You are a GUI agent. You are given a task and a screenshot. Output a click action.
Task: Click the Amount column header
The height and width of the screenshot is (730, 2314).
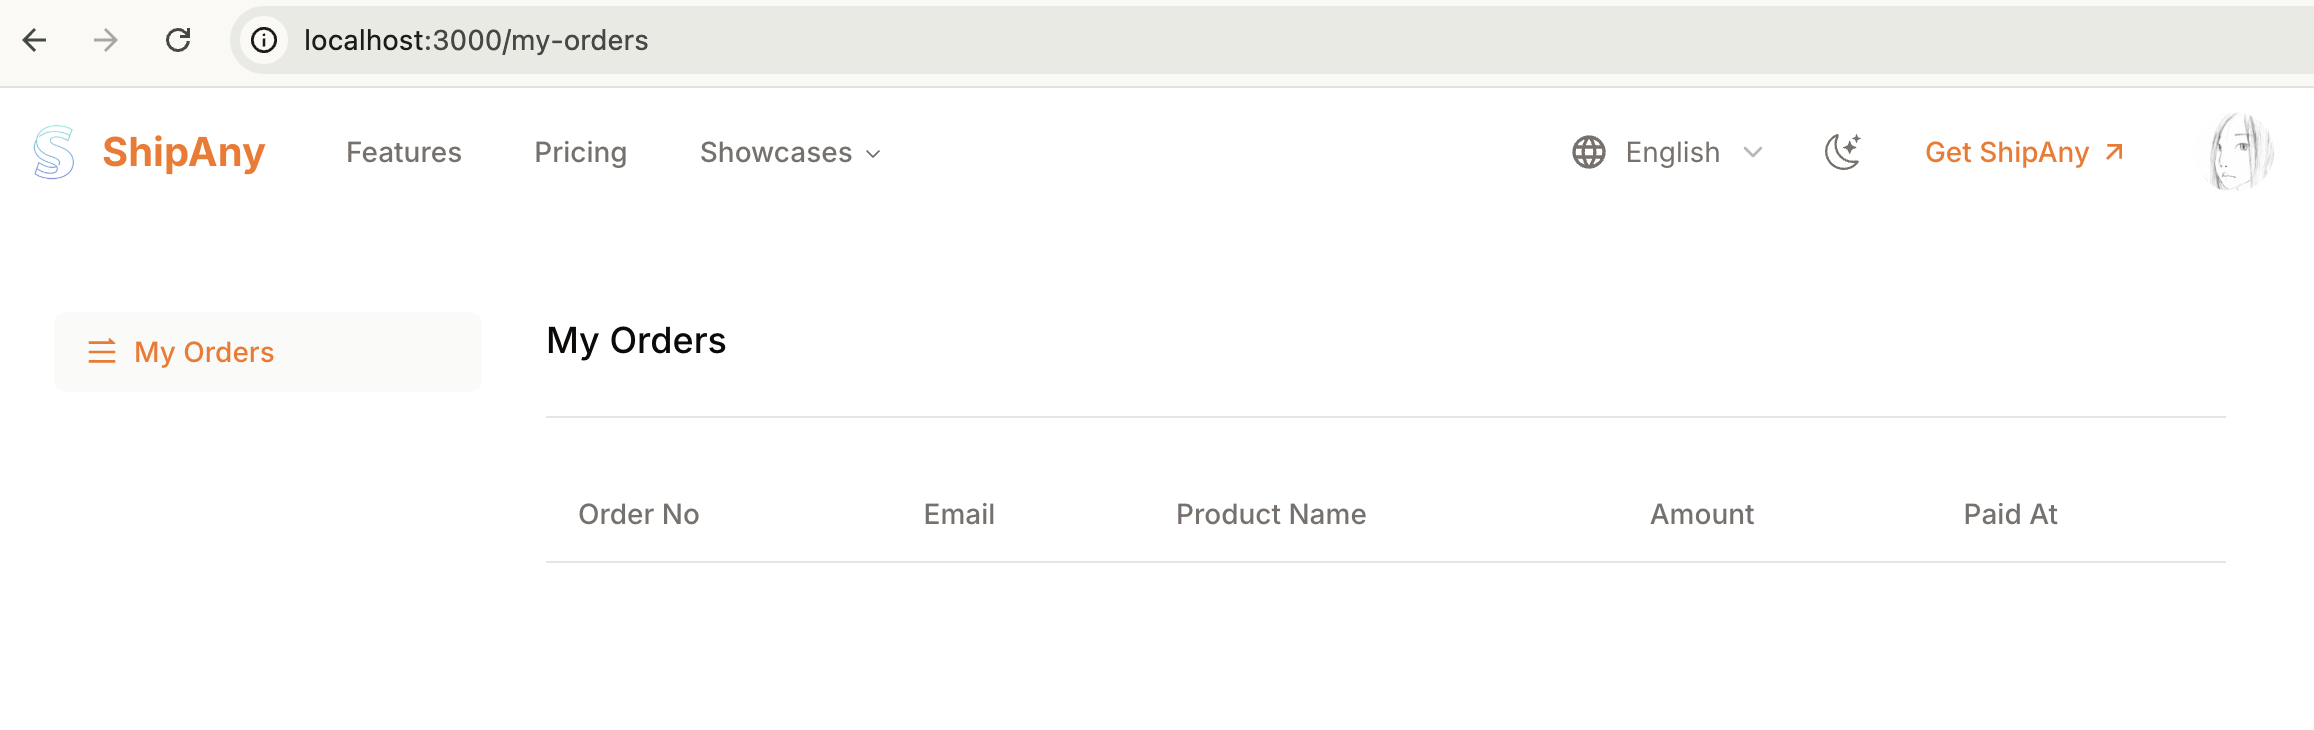click(1702, 514)
